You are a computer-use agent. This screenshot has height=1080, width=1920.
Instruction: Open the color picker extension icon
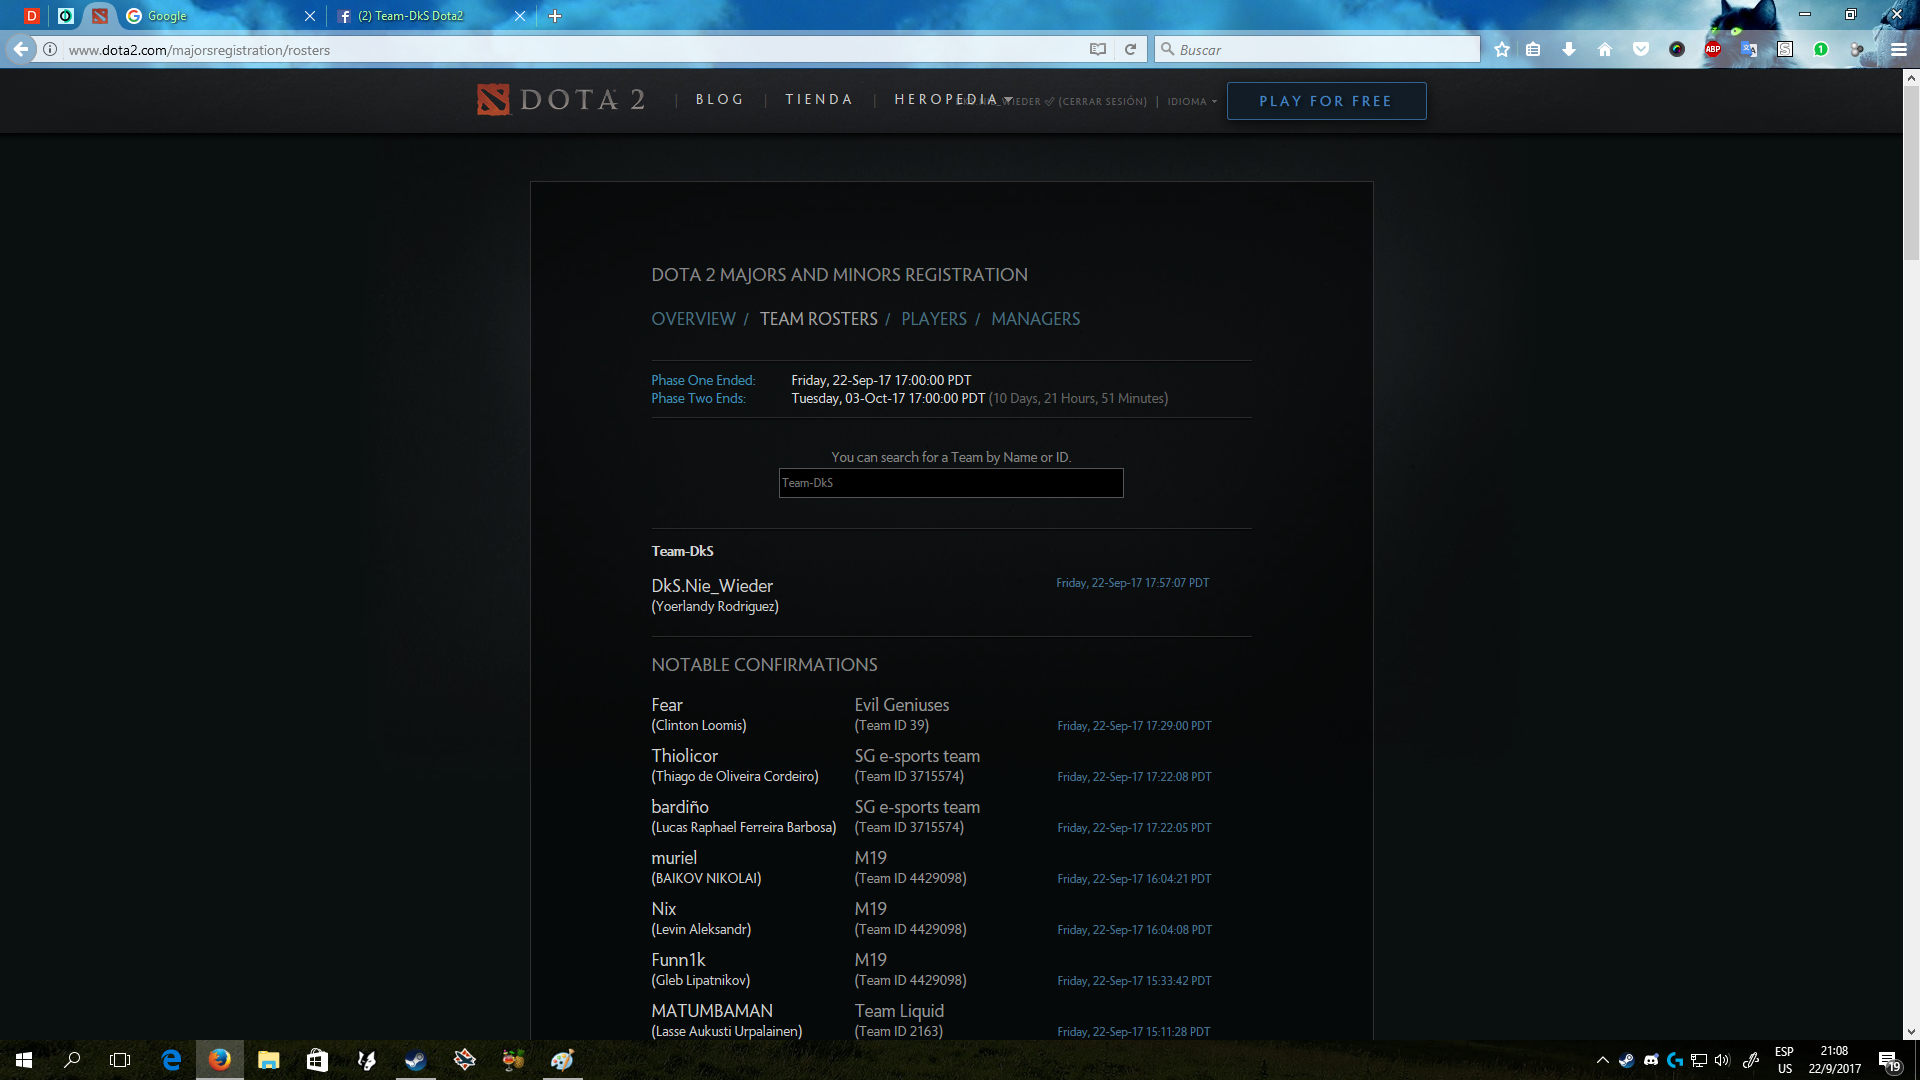1677,49
